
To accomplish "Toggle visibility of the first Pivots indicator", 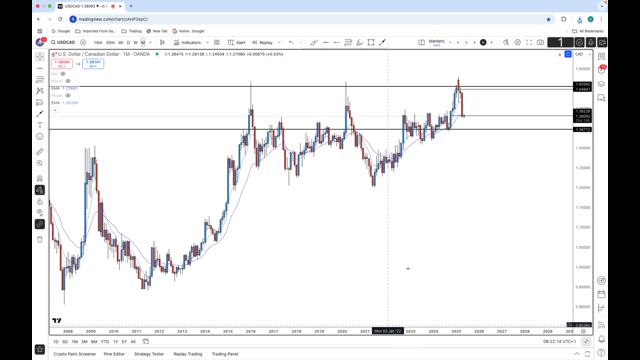I will pos(68,81).
